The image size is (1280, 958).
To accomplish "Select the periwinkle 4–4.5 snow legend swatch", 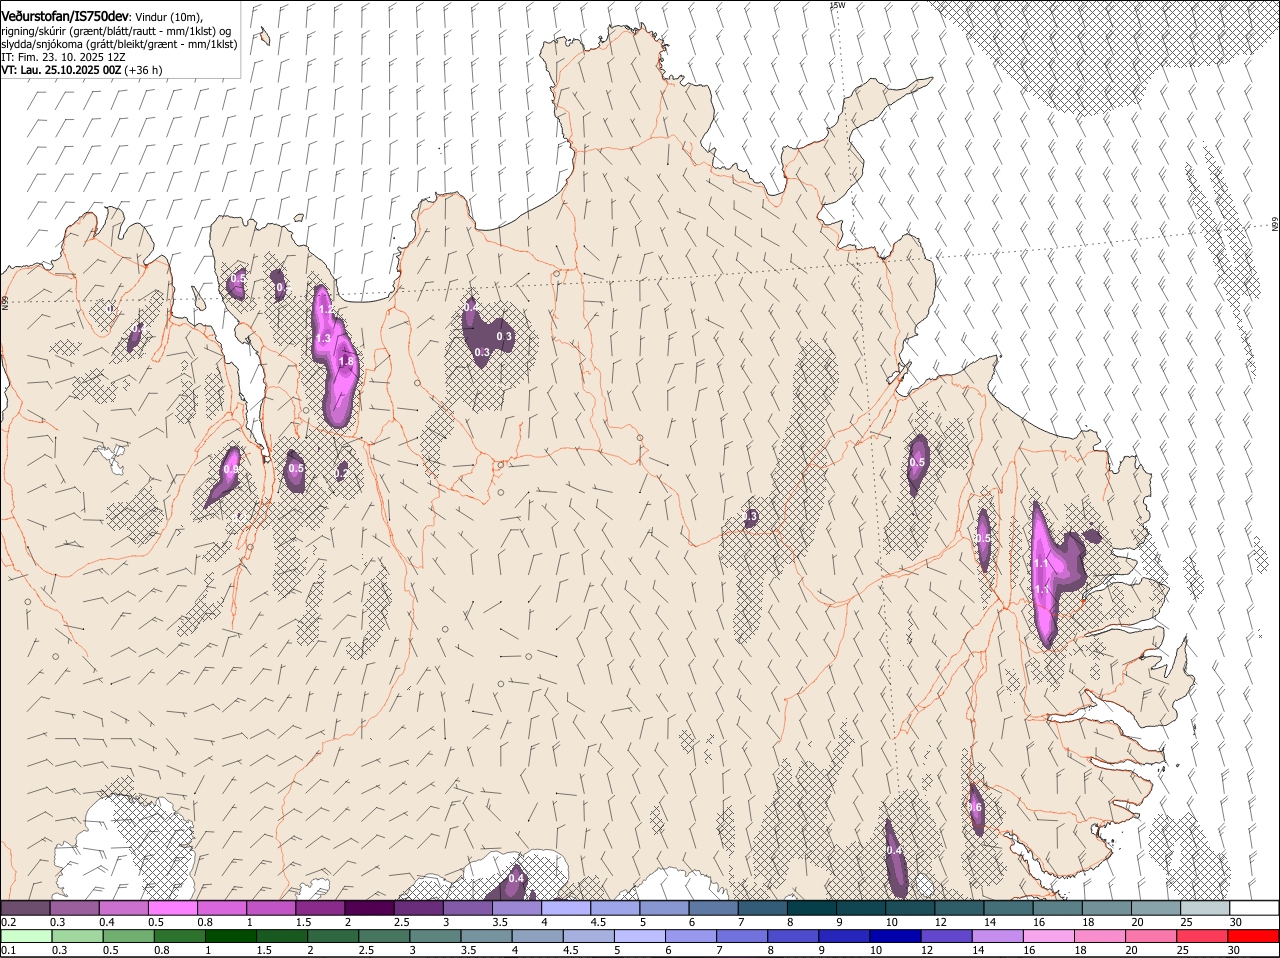I will coord(566,907).
